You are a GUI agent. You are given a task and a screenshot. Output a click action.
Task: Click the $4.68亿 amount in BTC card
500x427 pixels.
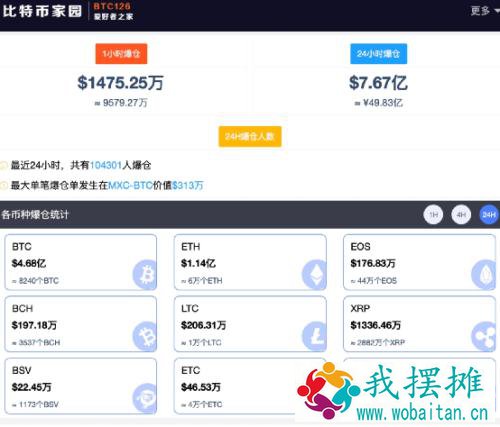click(x=29, y=263)
